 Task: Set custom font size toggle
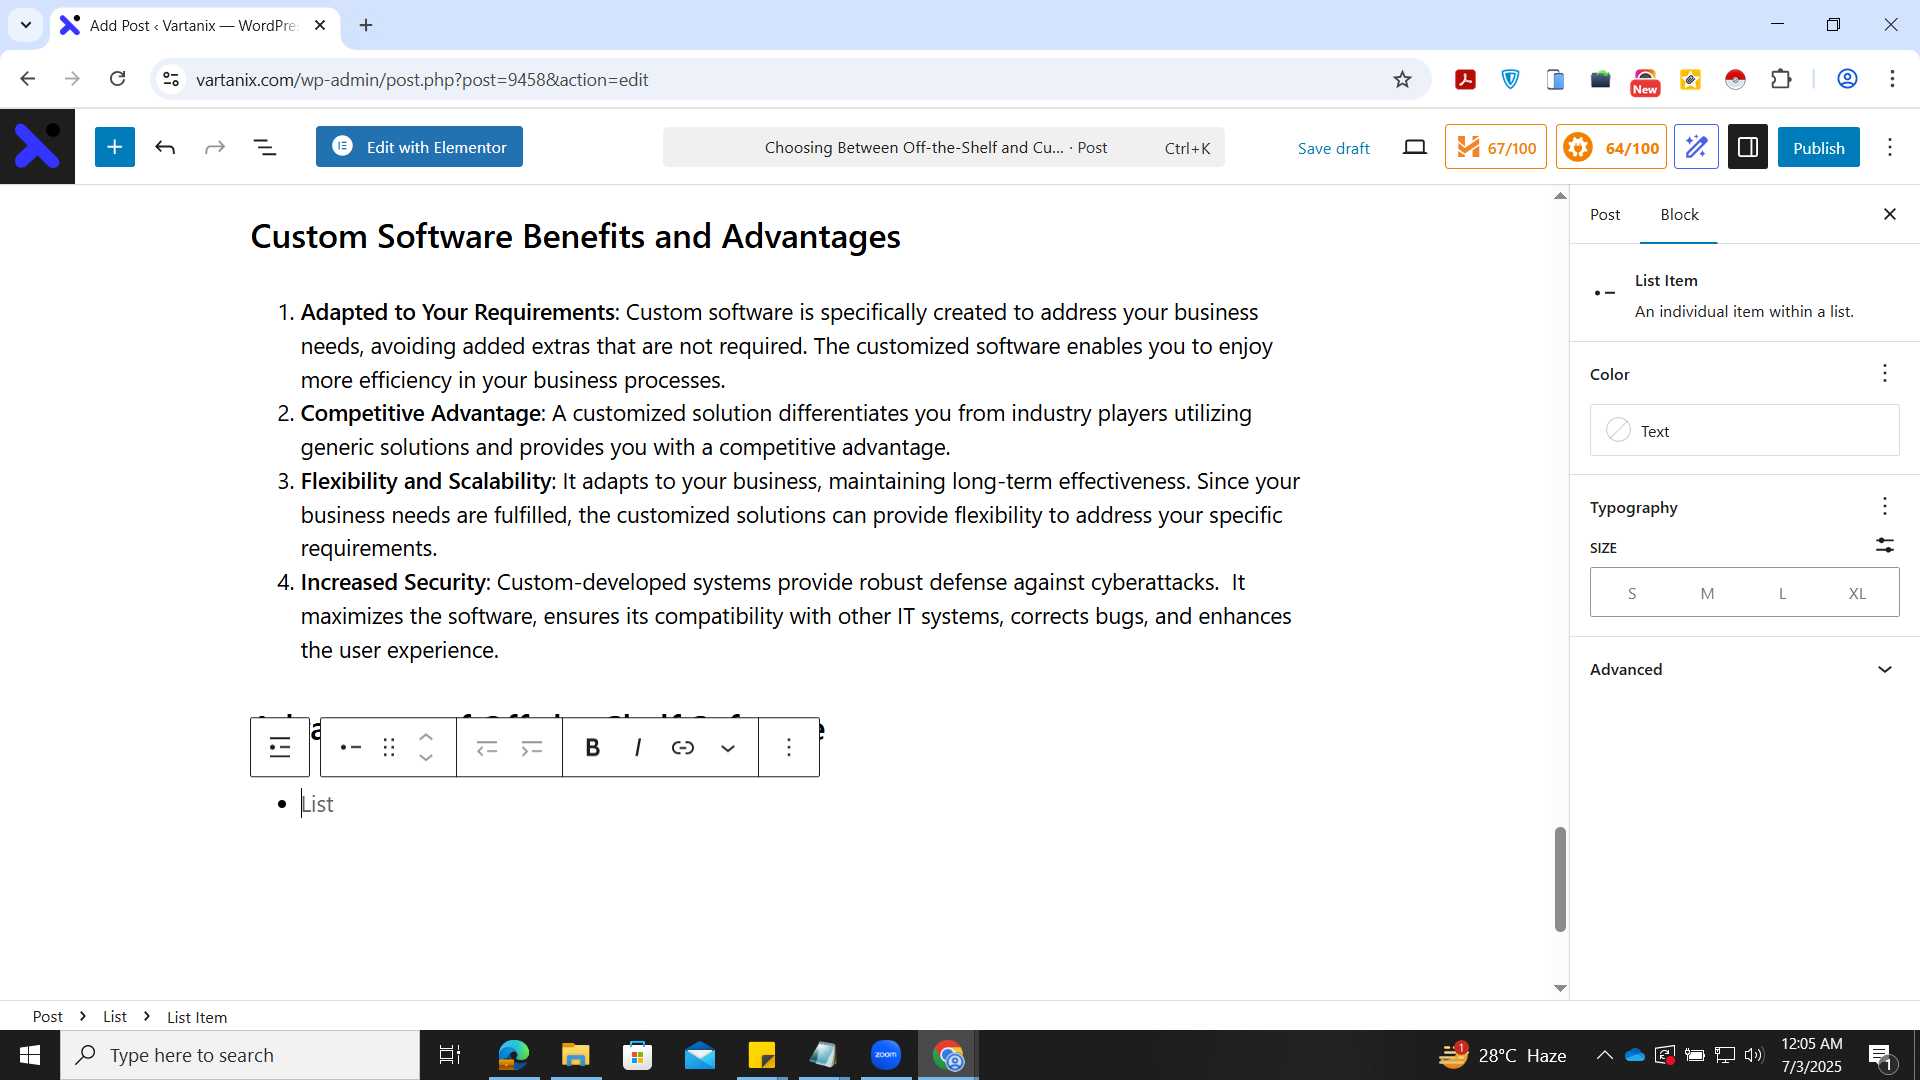click(1884, 546)
